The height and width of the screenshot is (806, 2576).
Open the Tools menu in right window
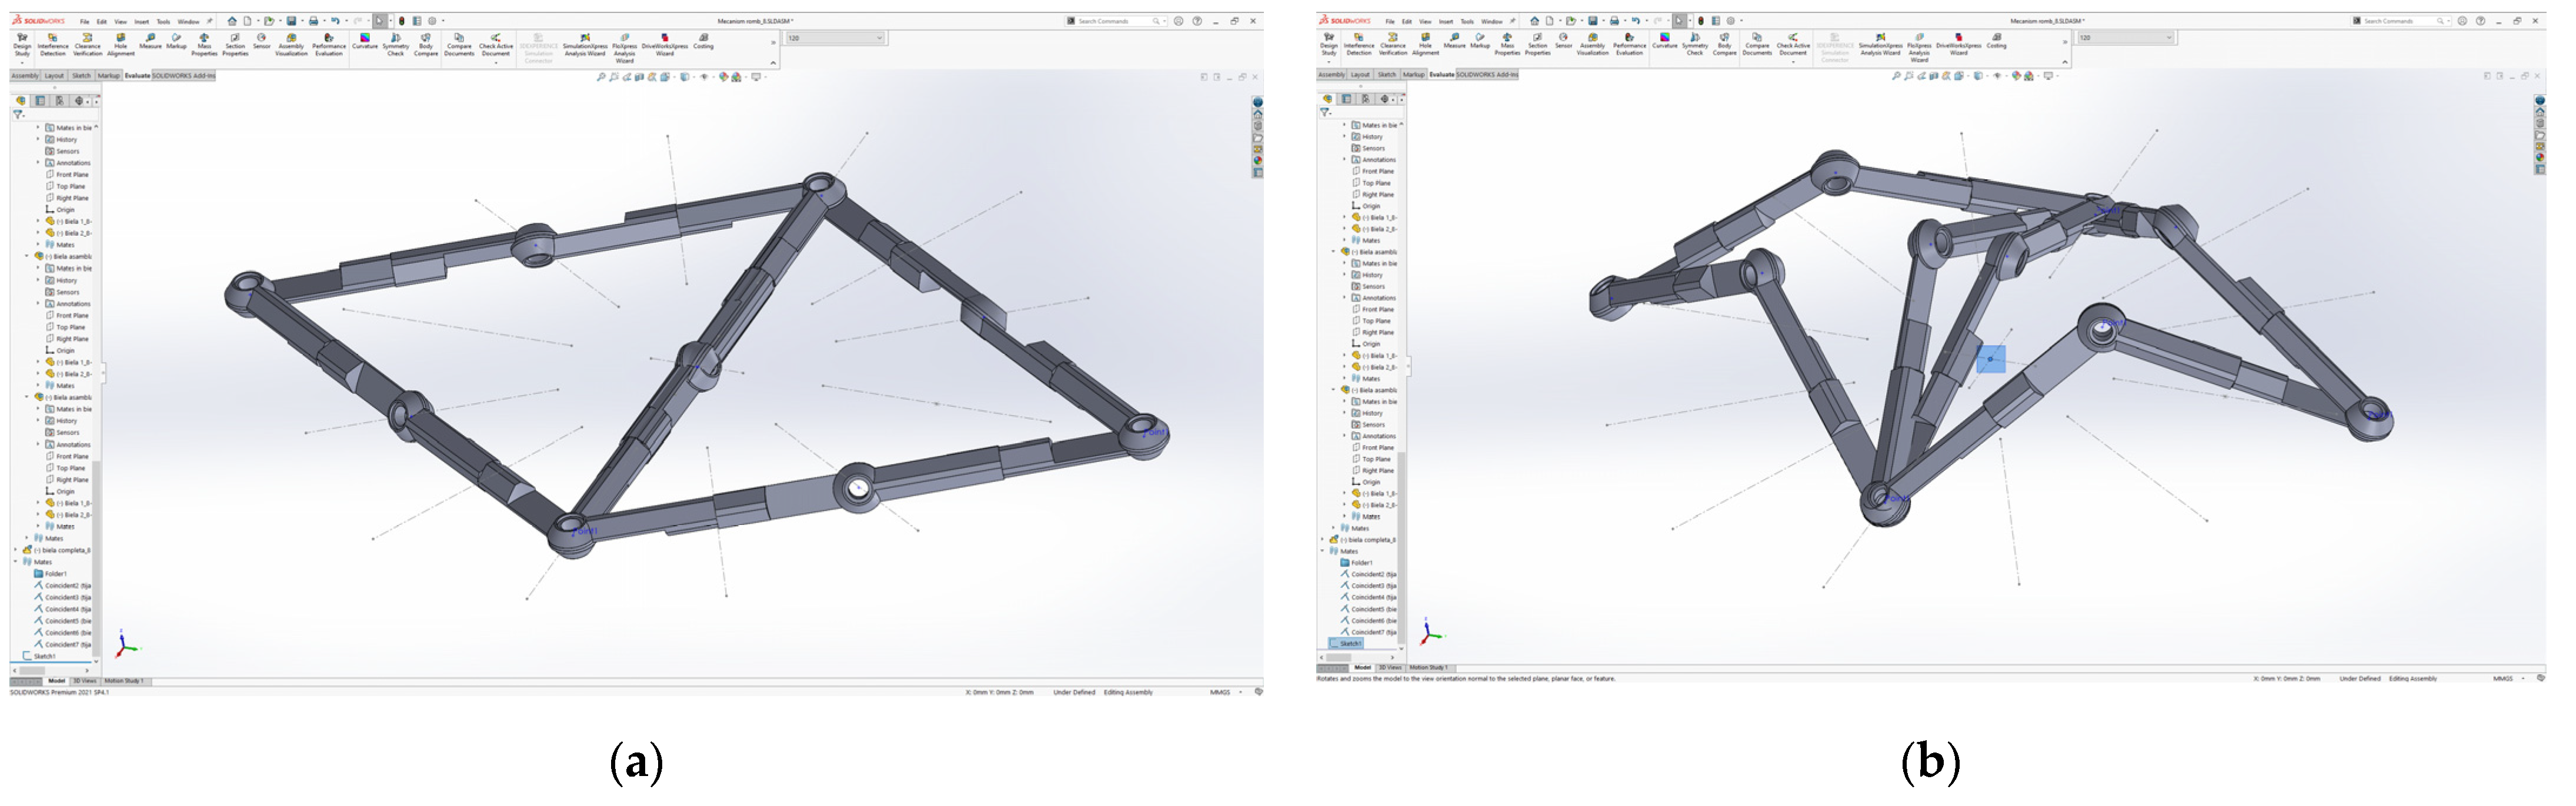point(1466,21)
